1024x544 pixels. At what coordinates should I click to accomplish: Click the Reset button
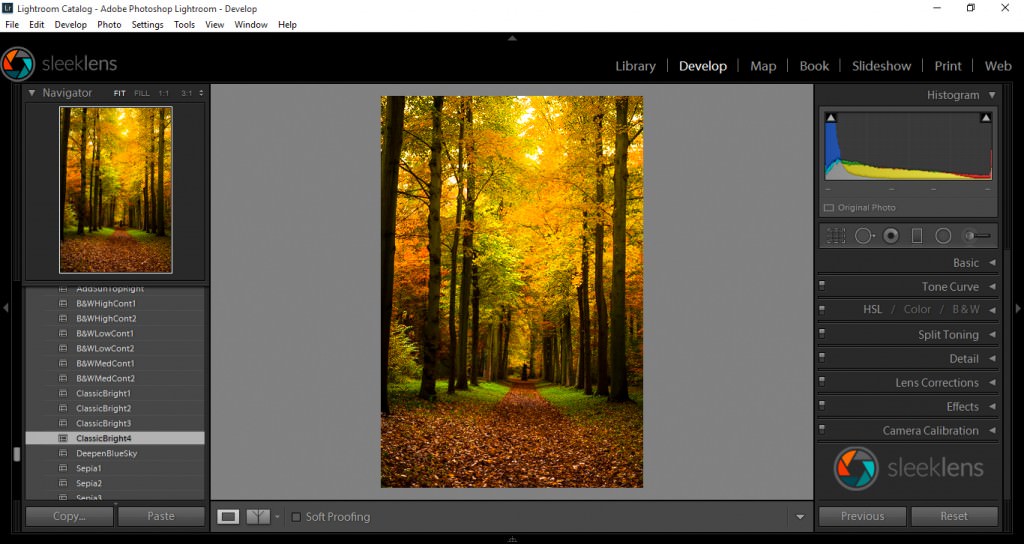(954, 516)
